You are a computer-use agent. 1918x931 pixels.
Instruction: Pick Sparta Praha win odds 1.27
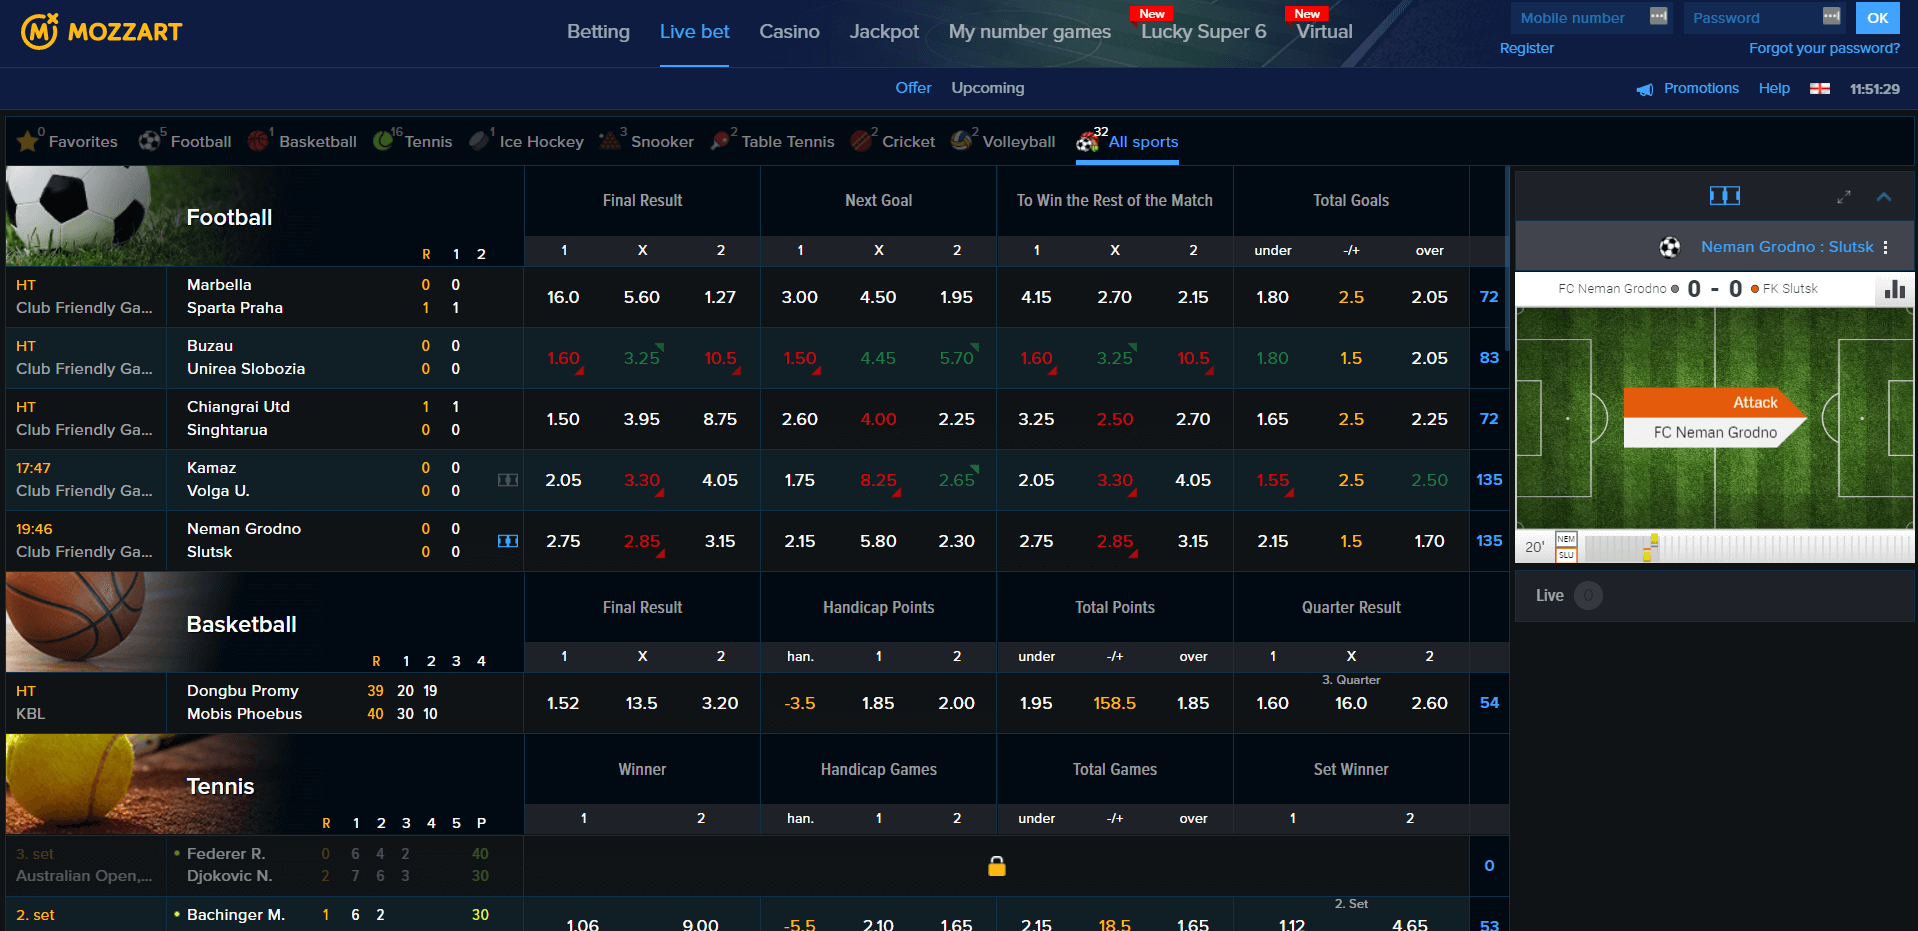720,297
